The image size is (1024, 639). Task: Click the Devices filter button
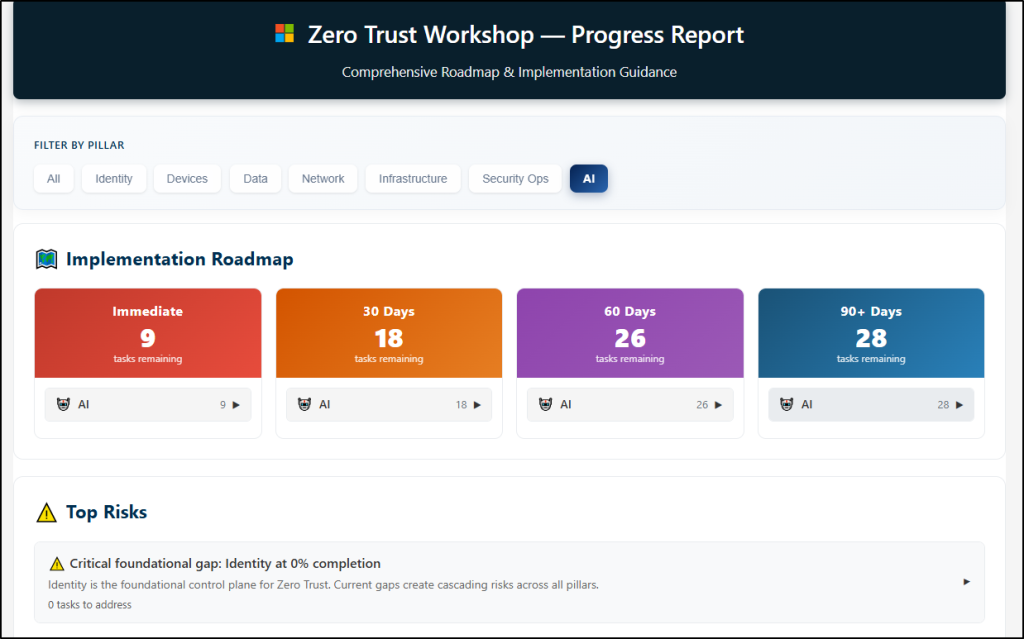pos(187,178)
